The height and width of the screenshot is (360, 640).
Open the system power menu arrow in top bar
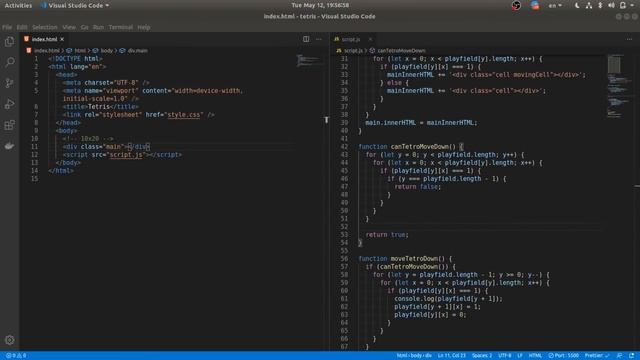[632, 5]
